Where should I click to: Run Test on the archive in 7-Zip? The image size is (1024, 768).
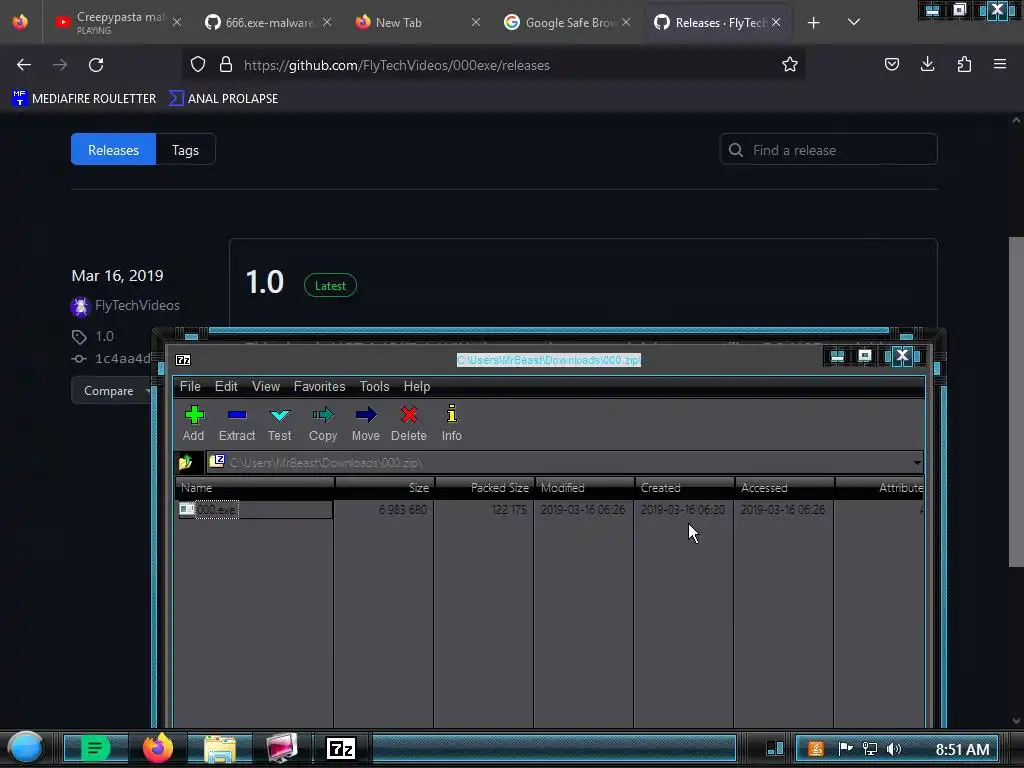280,423
